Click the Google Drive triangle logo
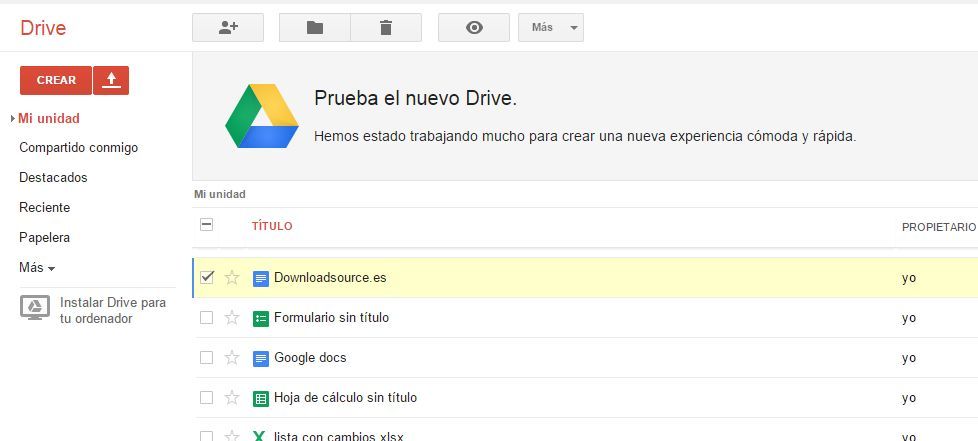Image resolution: width=978 pixels, height=441 pixels. (x=261, y=117)
